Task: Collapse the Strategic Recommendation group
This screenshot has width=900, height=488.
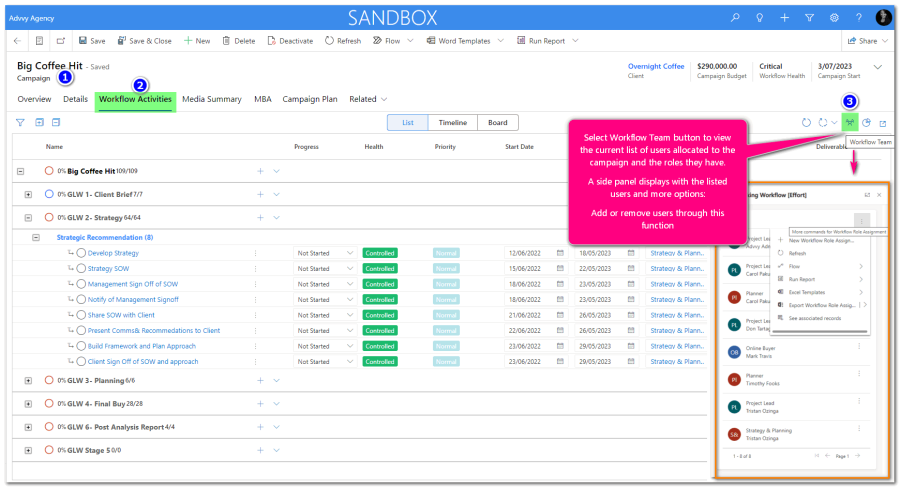Action: [36, 238]
